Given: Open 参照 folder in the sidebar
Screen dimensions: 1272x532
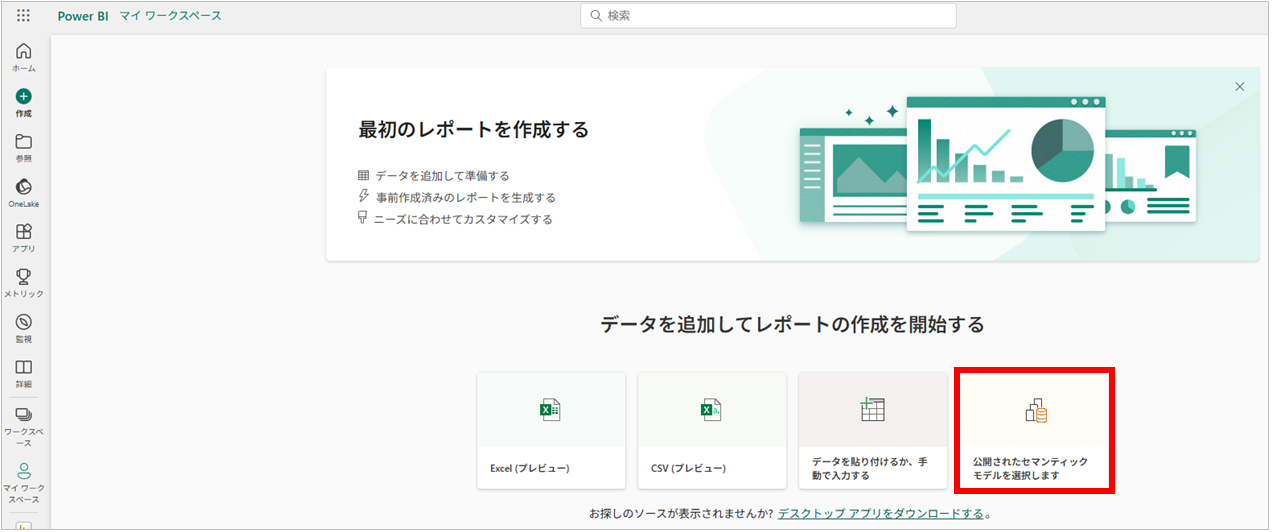Looking at the screenshot, I should [x=24, y=148].
